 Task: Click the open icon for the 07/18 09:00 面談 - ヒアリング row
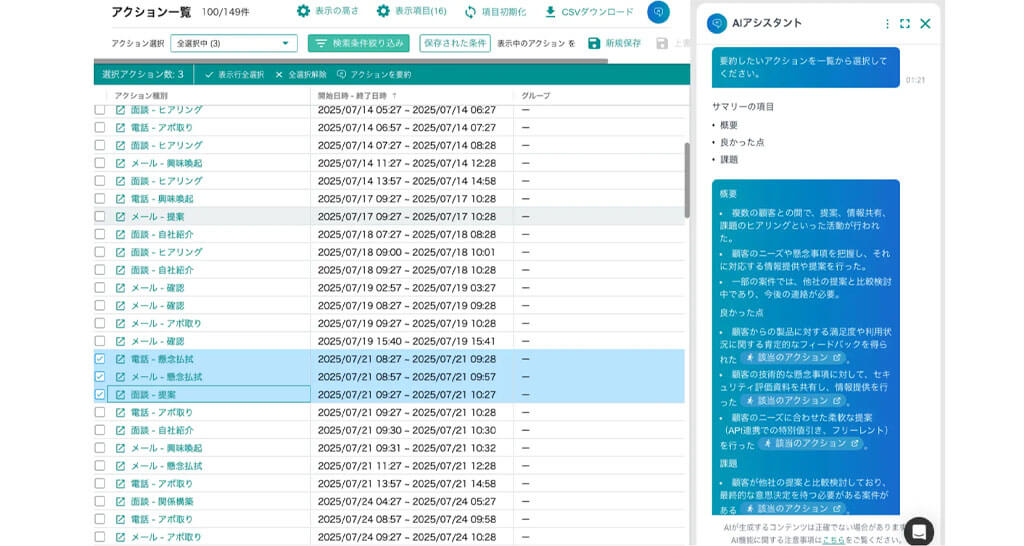pyautogui.click(x=120, y=252)
